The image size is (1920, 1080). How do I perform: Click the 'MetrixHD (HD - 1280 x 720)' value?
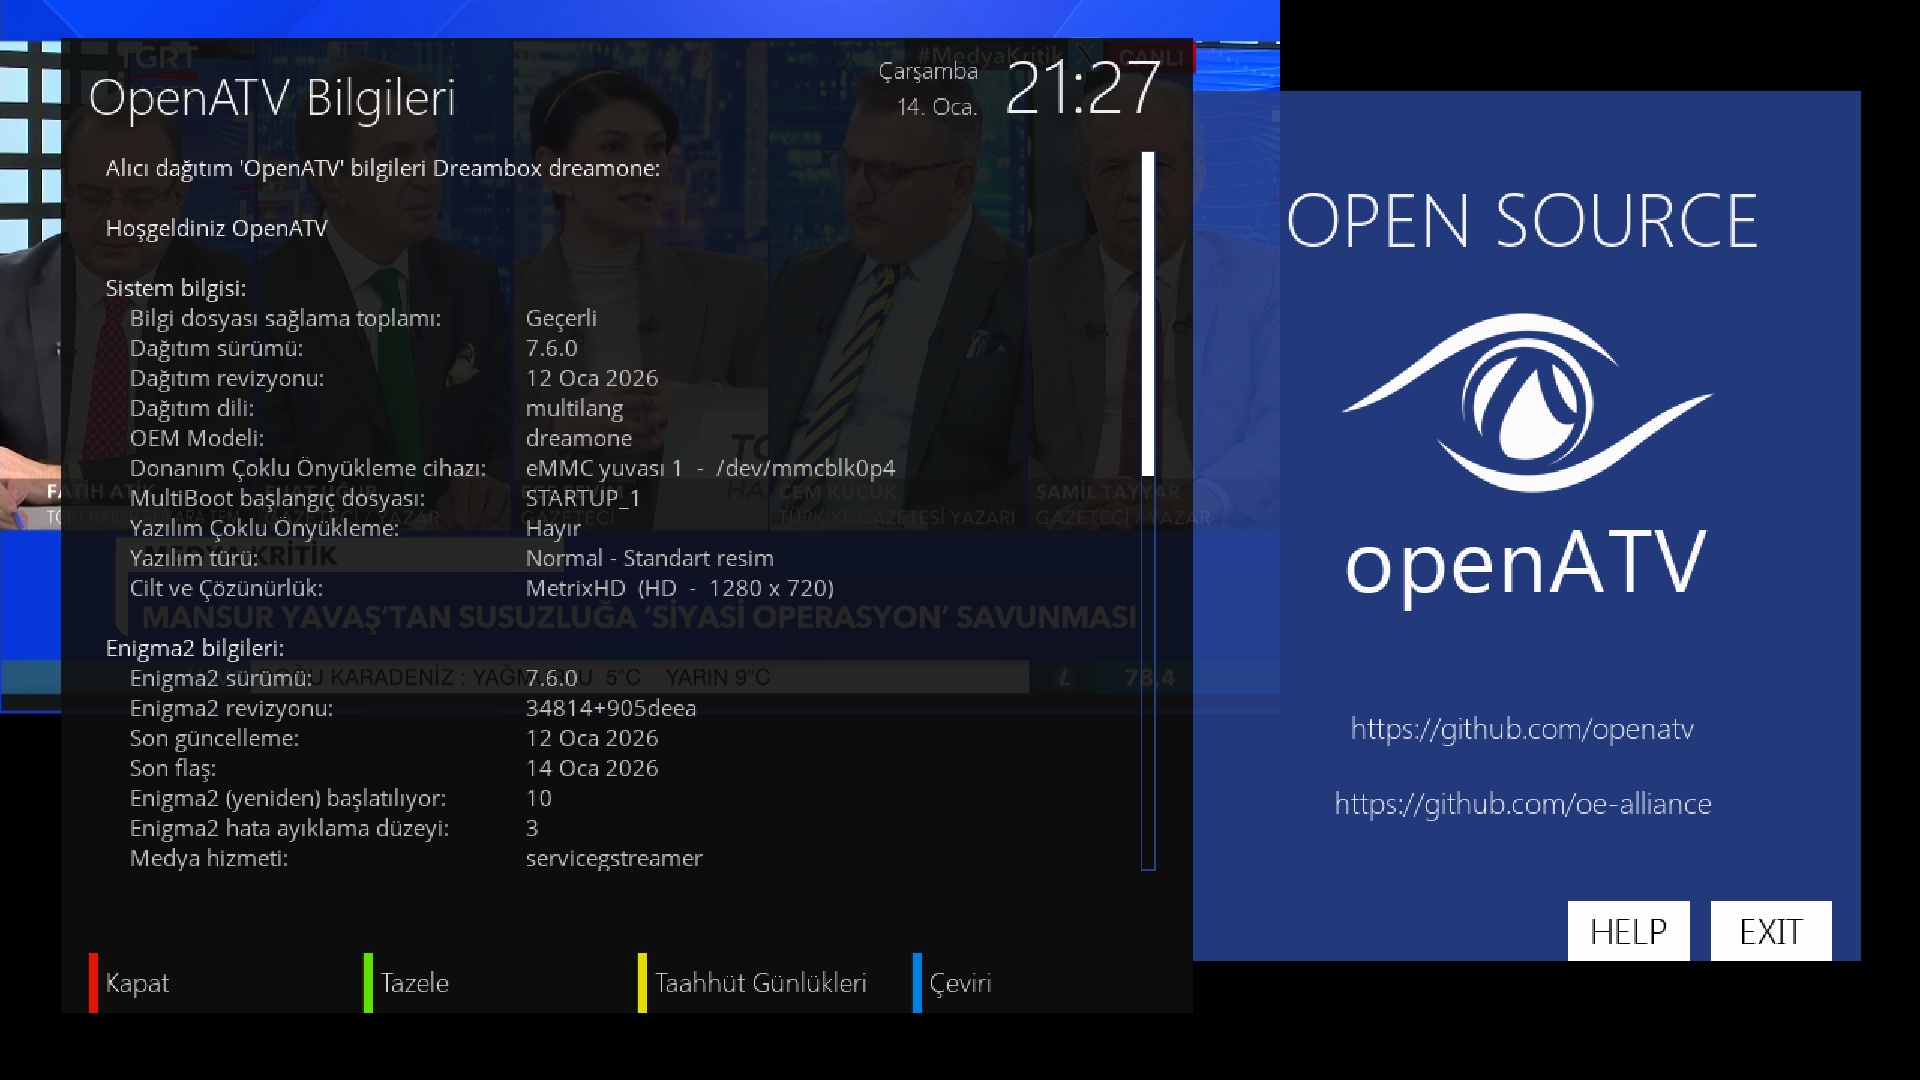680,589
